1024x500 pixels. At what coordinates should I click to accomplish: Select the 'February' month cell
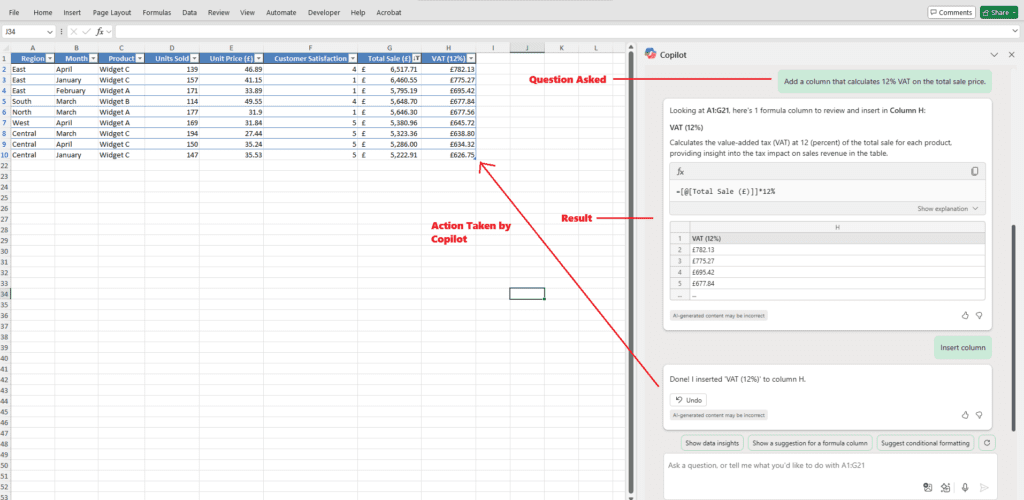click(76, 91)
